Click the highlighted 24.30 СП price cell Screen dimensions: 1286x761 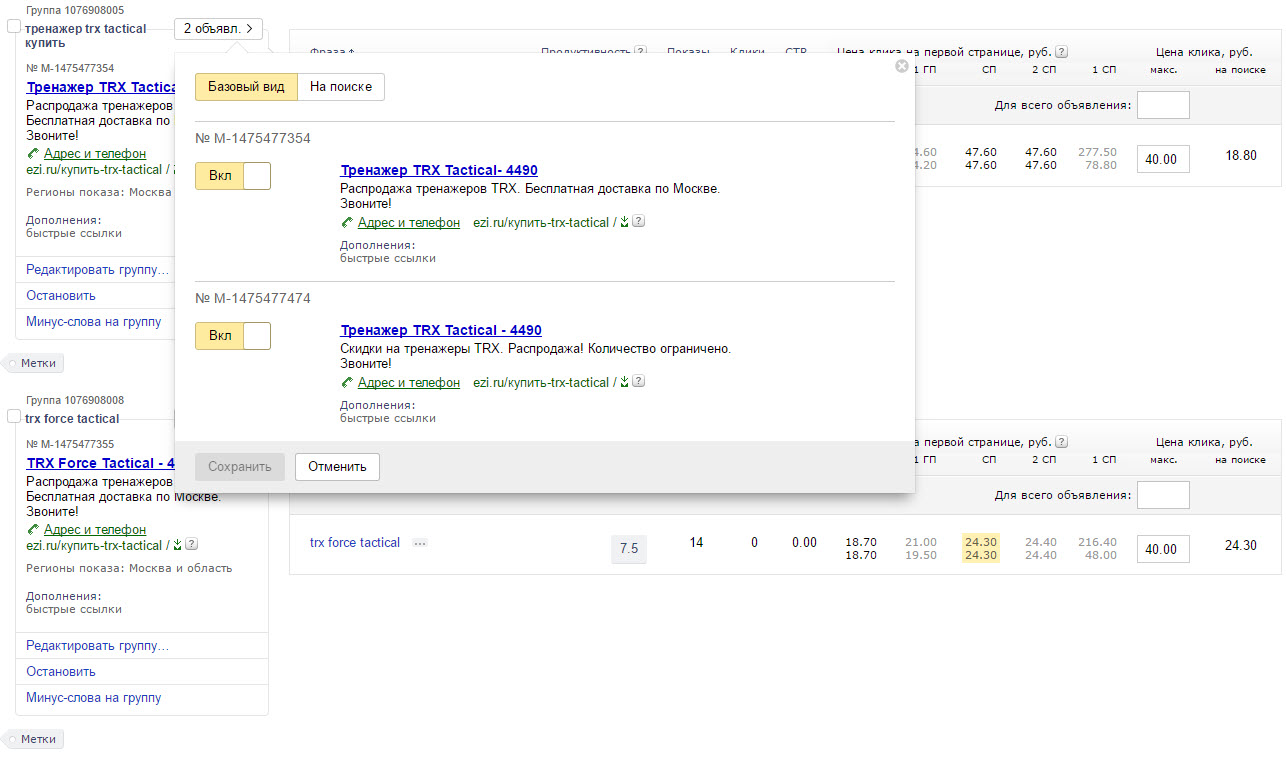point(980,549)
